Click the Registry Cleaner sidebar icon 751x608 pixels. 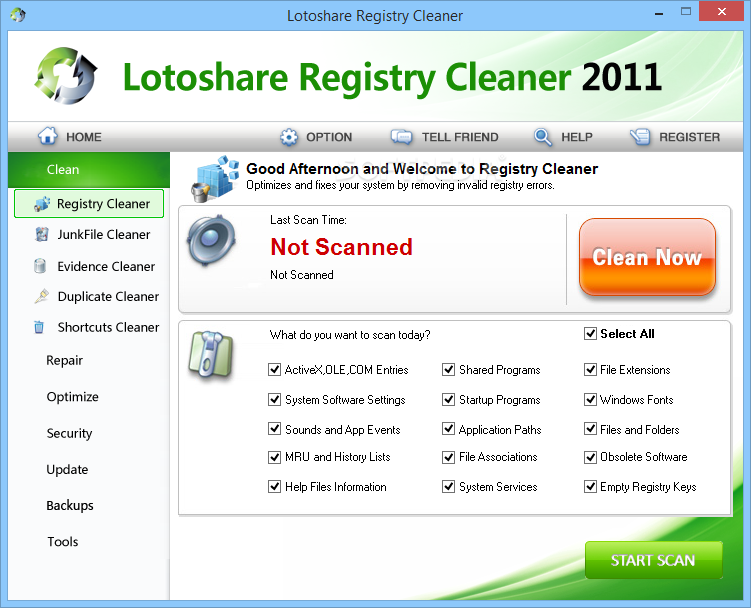tap(42, 204)
